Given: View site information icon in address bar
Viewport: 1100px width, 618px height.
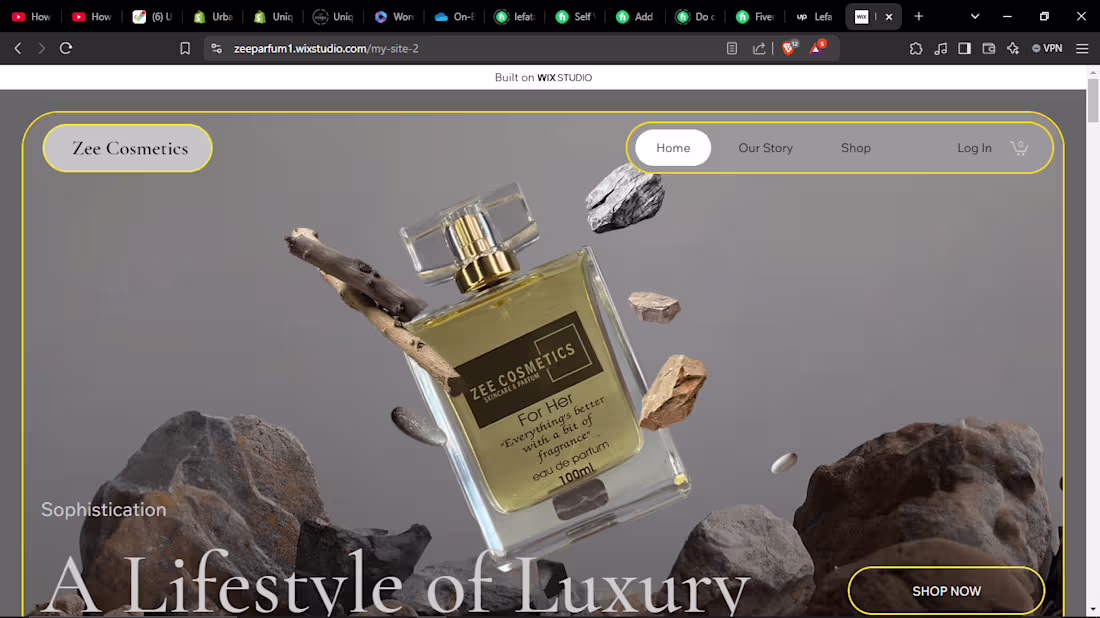Looking at the screenshot, I should [x=217, y=48].
